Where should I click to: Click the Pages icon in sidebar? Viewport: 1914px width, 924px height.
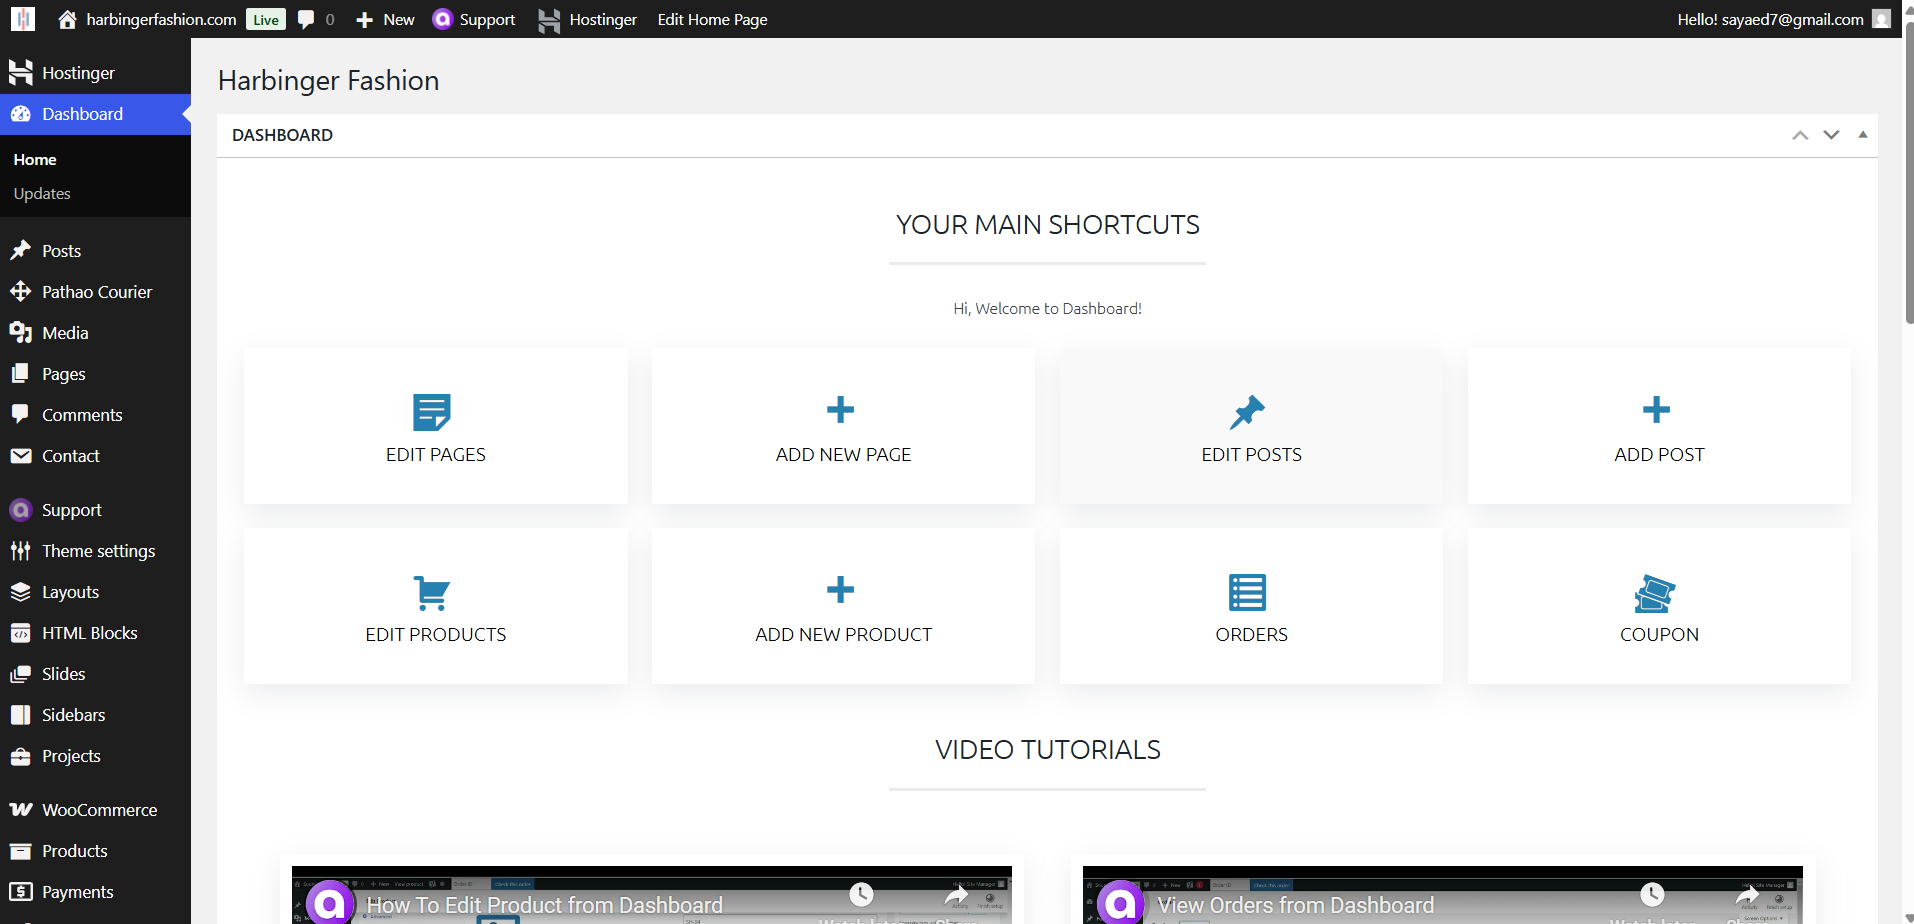click(21, 373)
